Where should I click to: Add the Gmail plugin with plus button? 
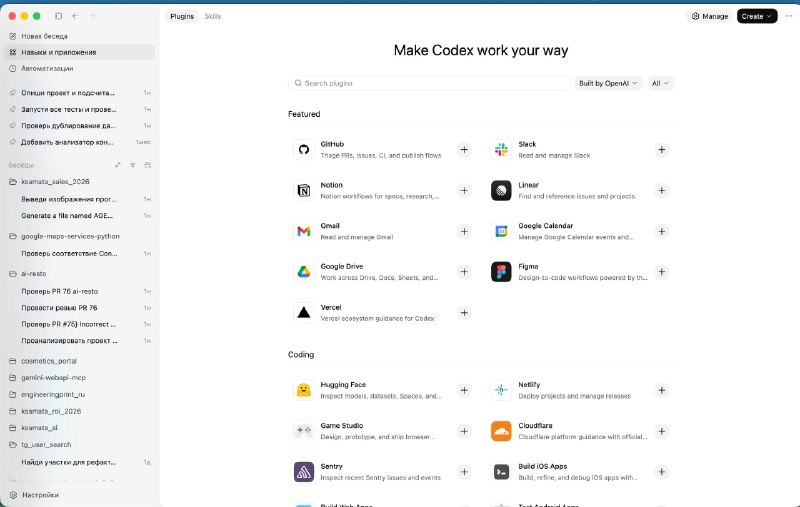click(464, 231)
